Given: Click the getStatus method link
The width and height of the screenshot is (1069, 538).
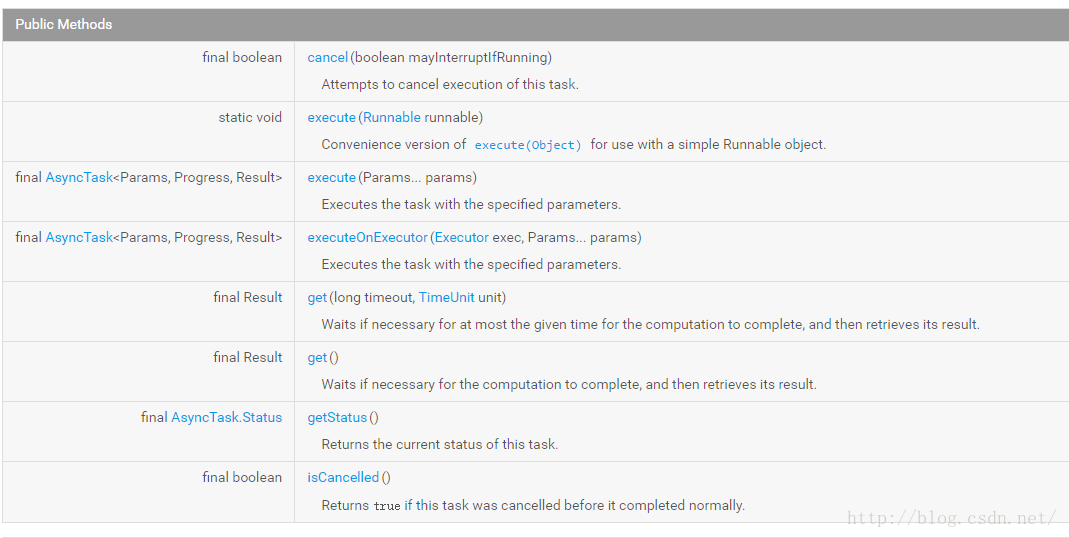Looking at the screenshot, I should tap(337, 417).
